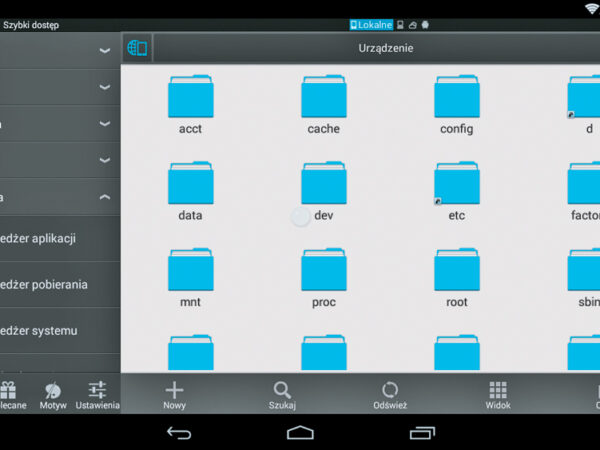
Task: Collapse the expanded section with up chevron
Action: 105,197
